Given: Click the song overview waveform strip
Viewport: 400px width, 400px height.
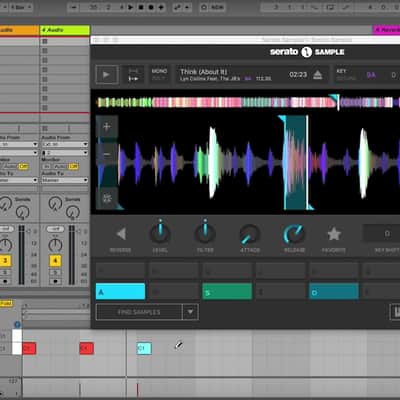Looking at the screenshot, I should (248, 102).
